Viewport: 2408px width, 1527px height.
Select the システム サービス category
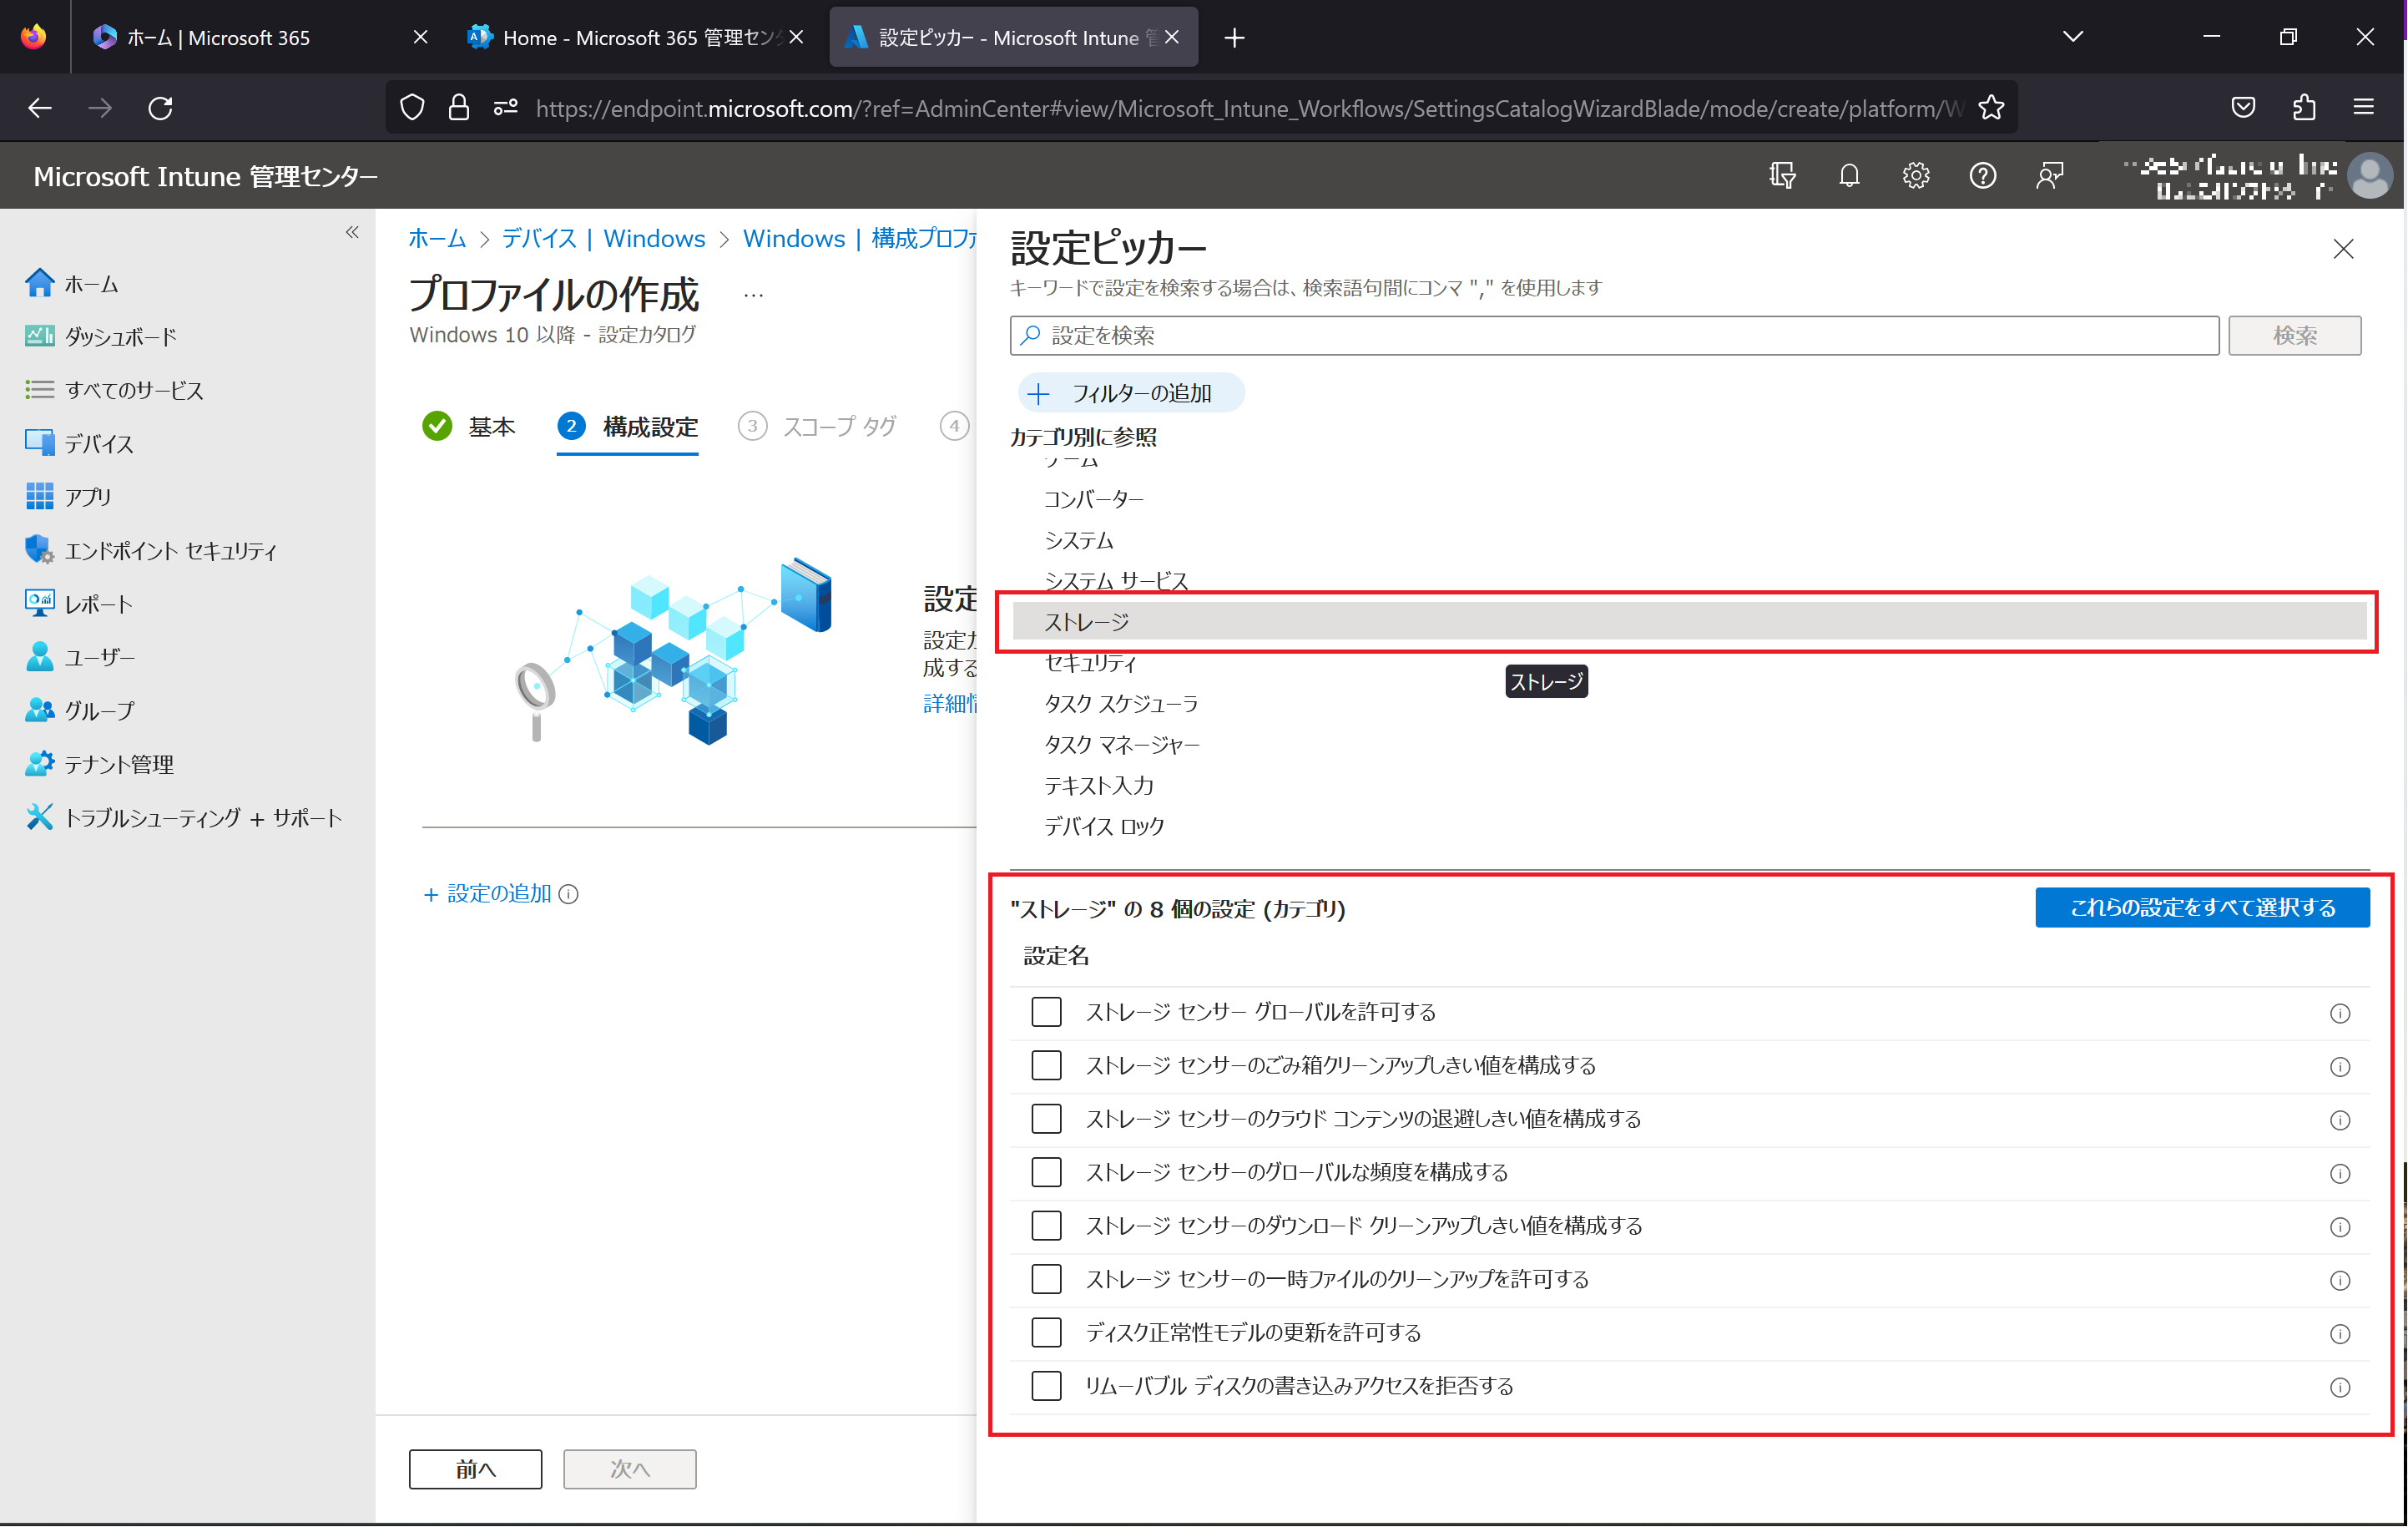(1115, 581)
